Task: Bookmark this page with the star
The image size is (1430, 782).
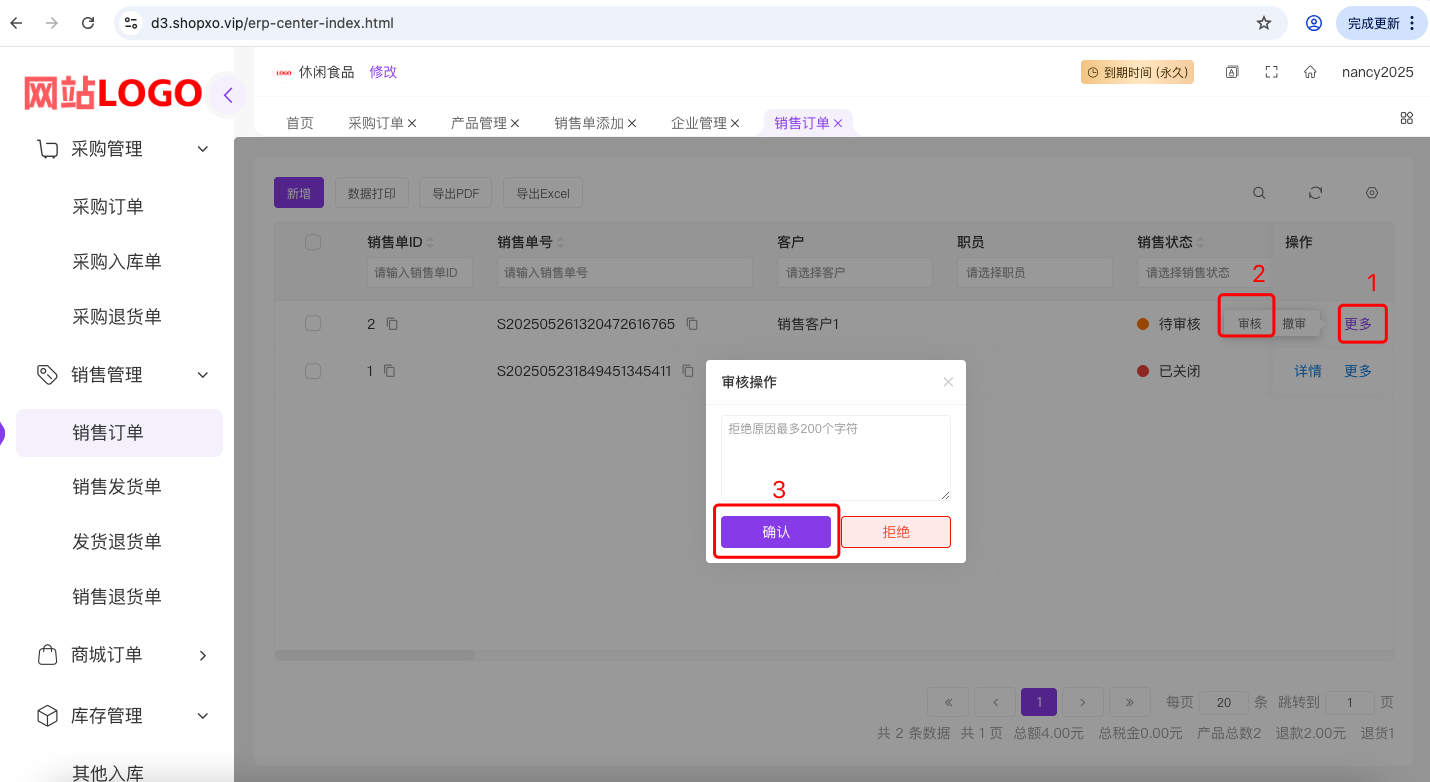Action: coord(1264,23)
